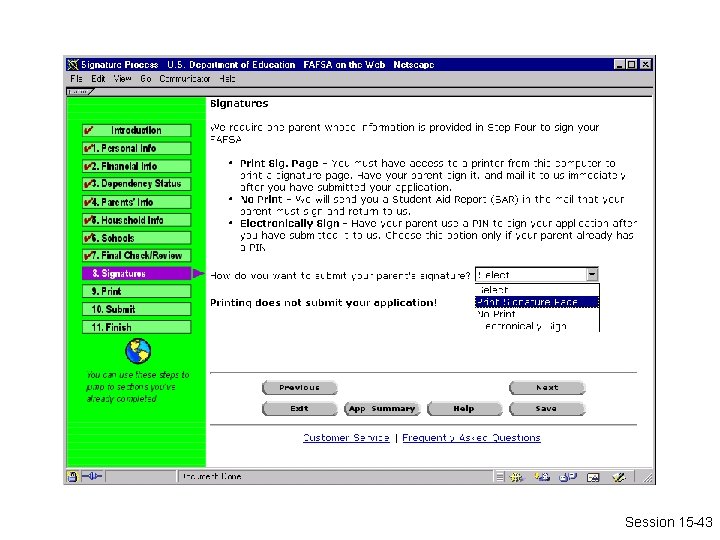Screen dimensions: 720x540
Task: Open the Go menu
Action: point(146,79)
